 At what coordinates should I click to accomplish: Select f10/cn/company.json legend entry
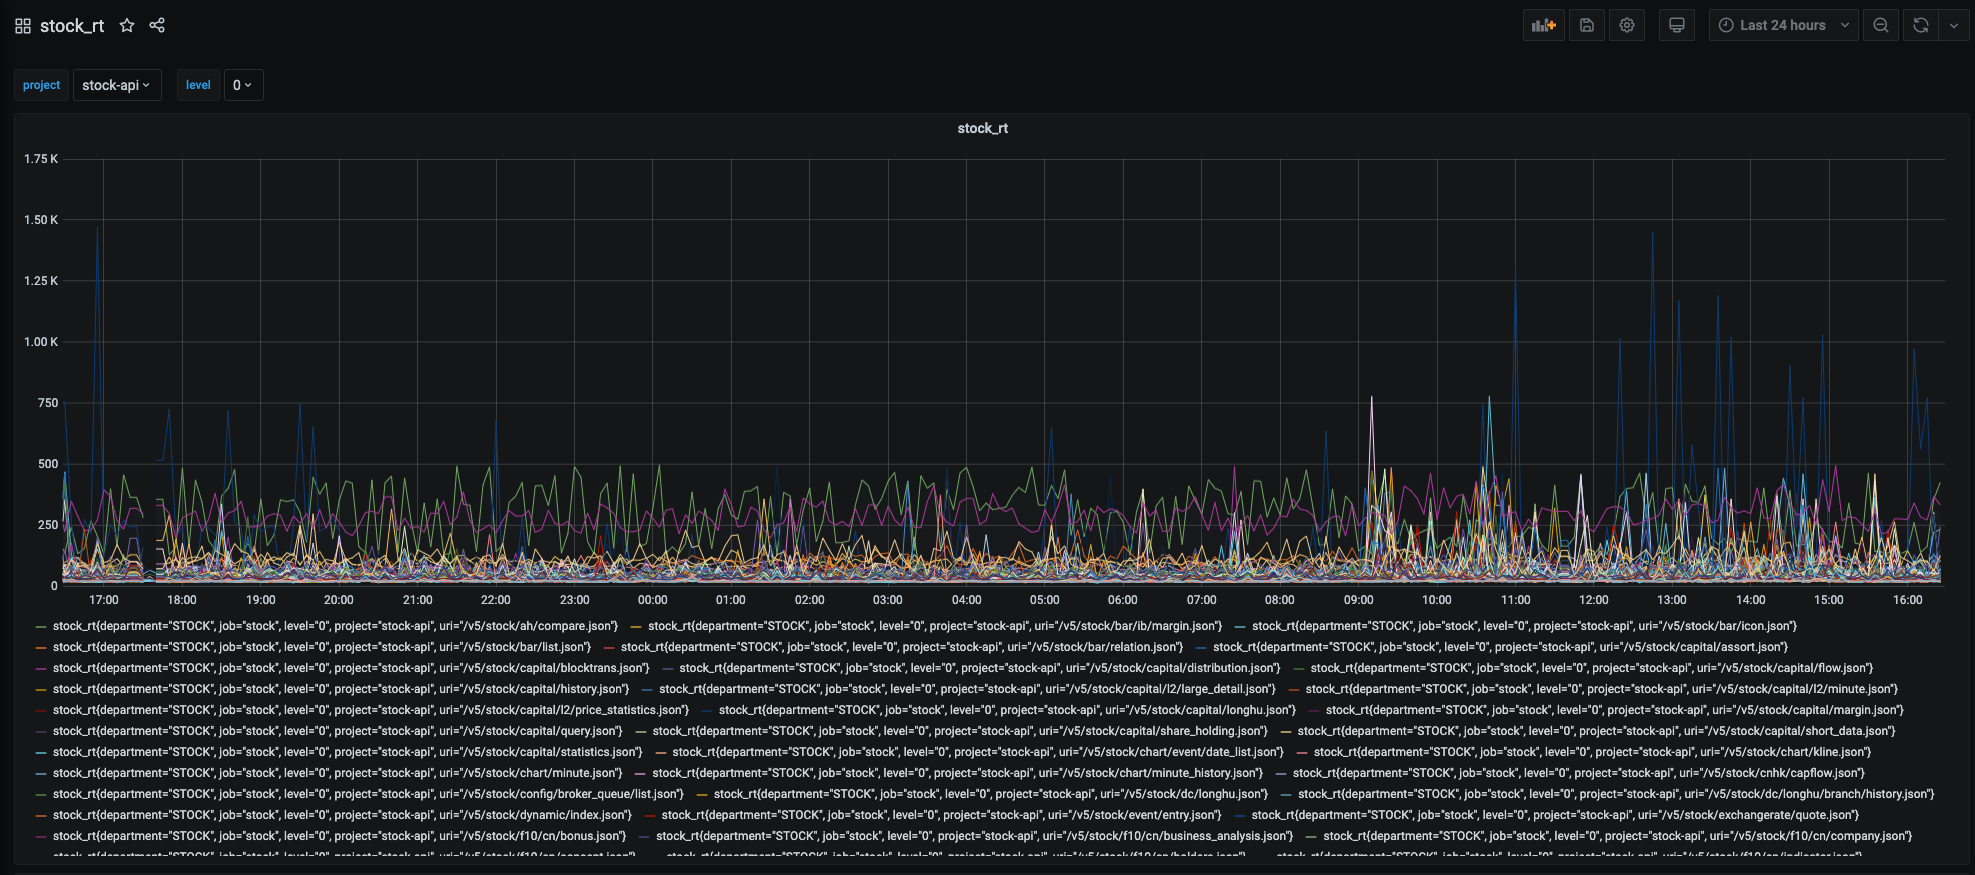(x=1618, y=836)
